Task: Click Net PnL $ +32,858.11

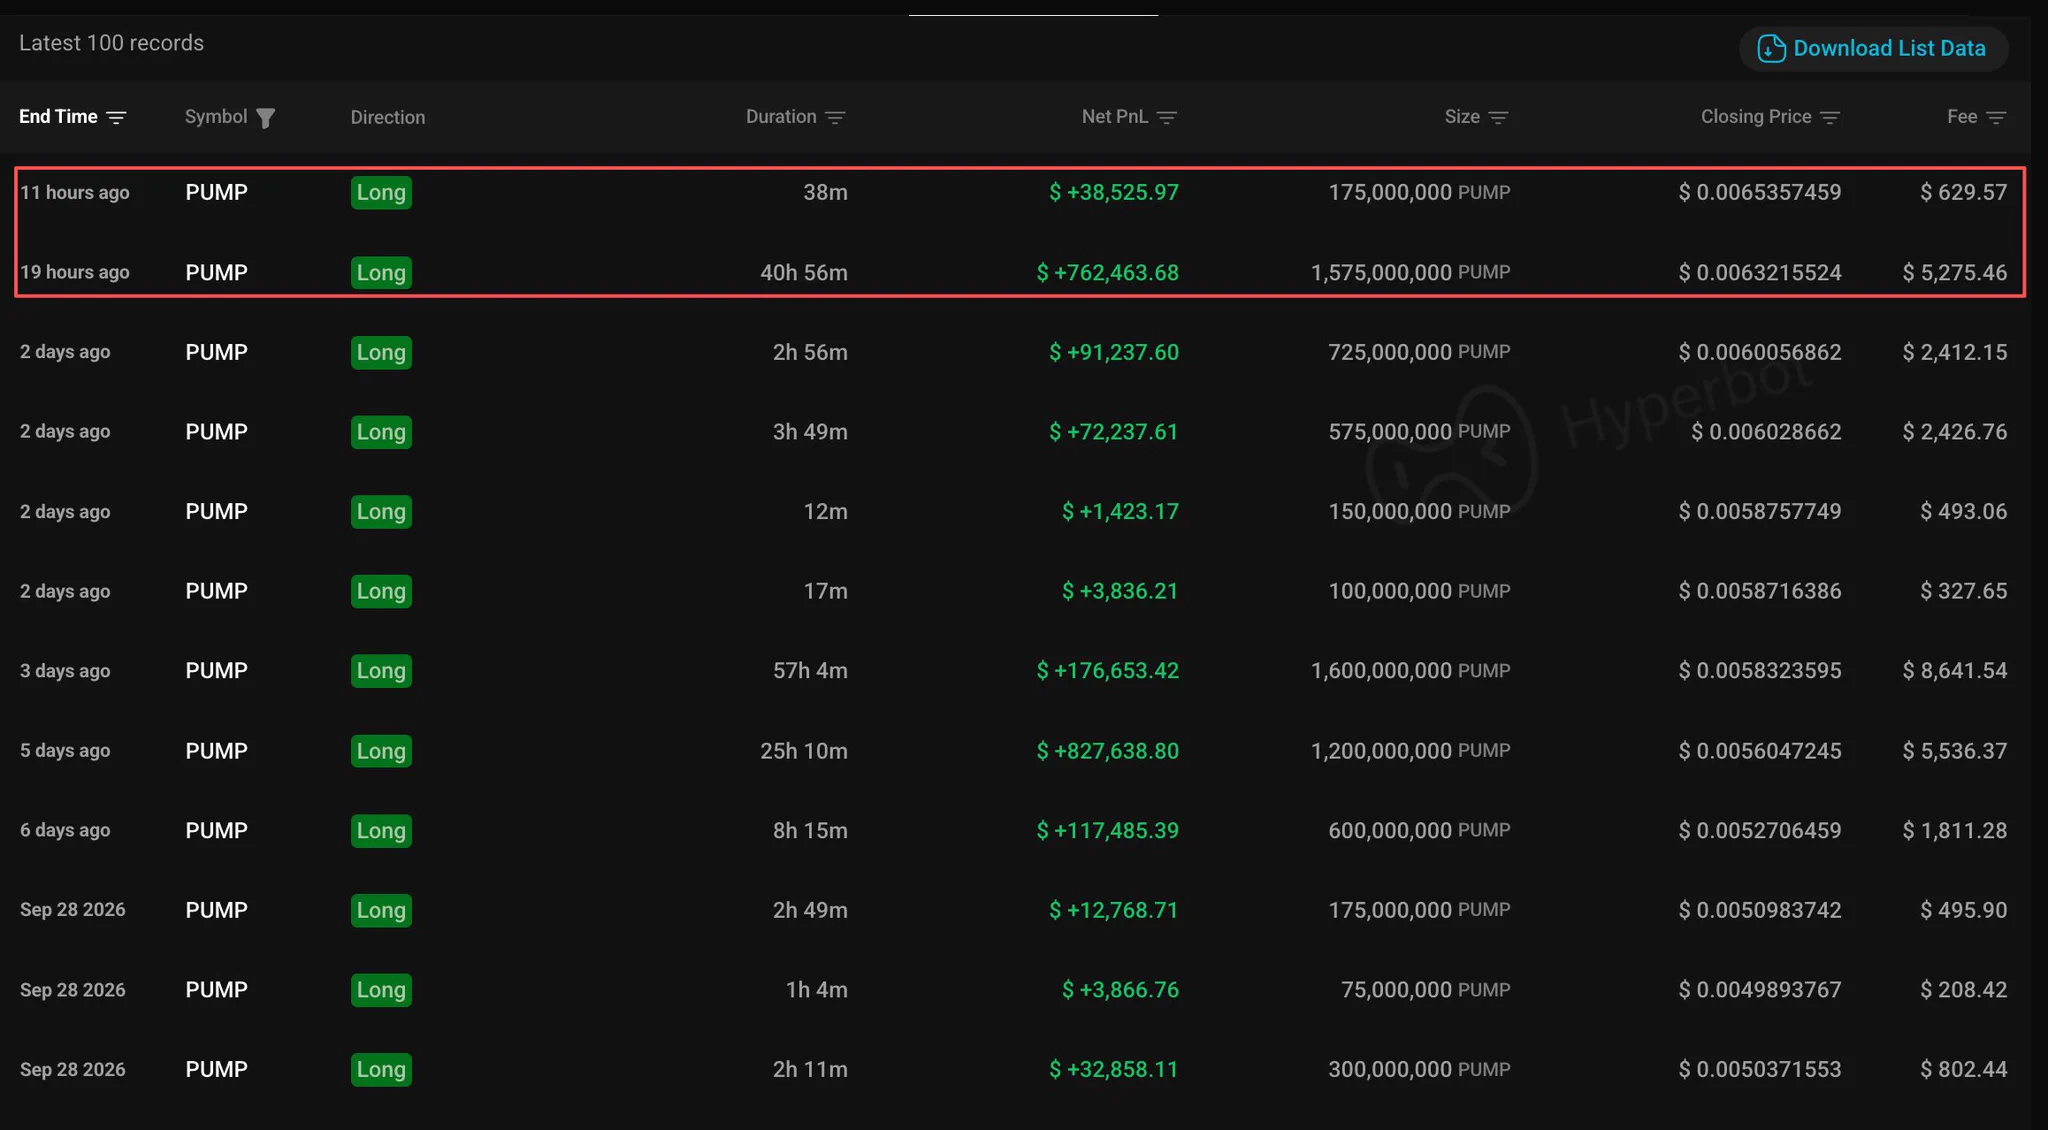Action: click(x=1114, y=1069)
